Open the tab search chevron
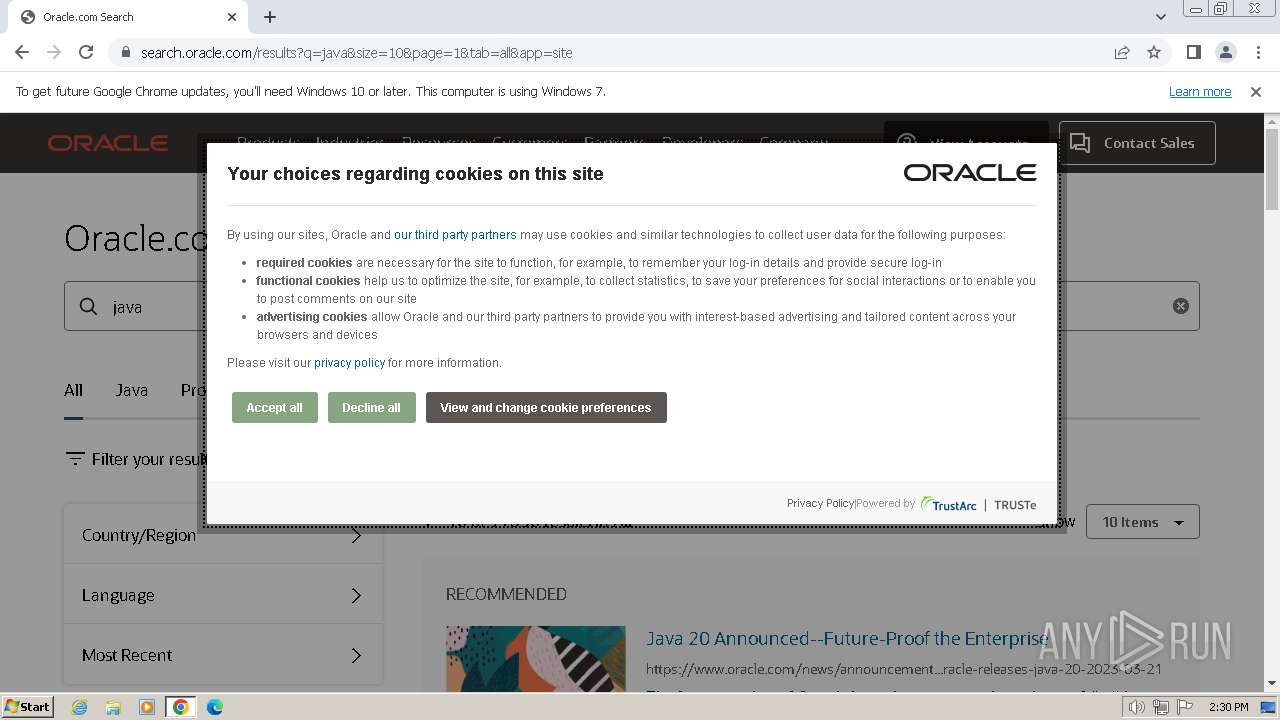Screen dimensions: 1280x720 (x=1160, y=17)
